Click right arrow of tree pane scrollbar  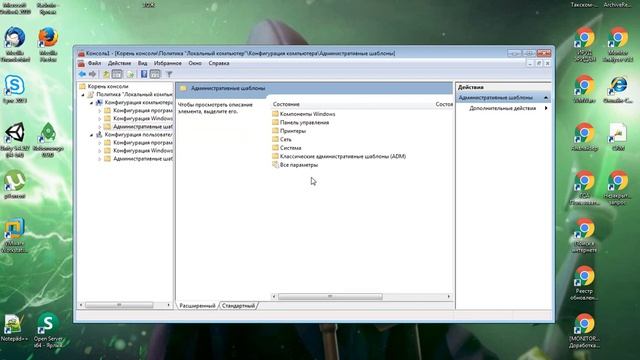[168, 305]
